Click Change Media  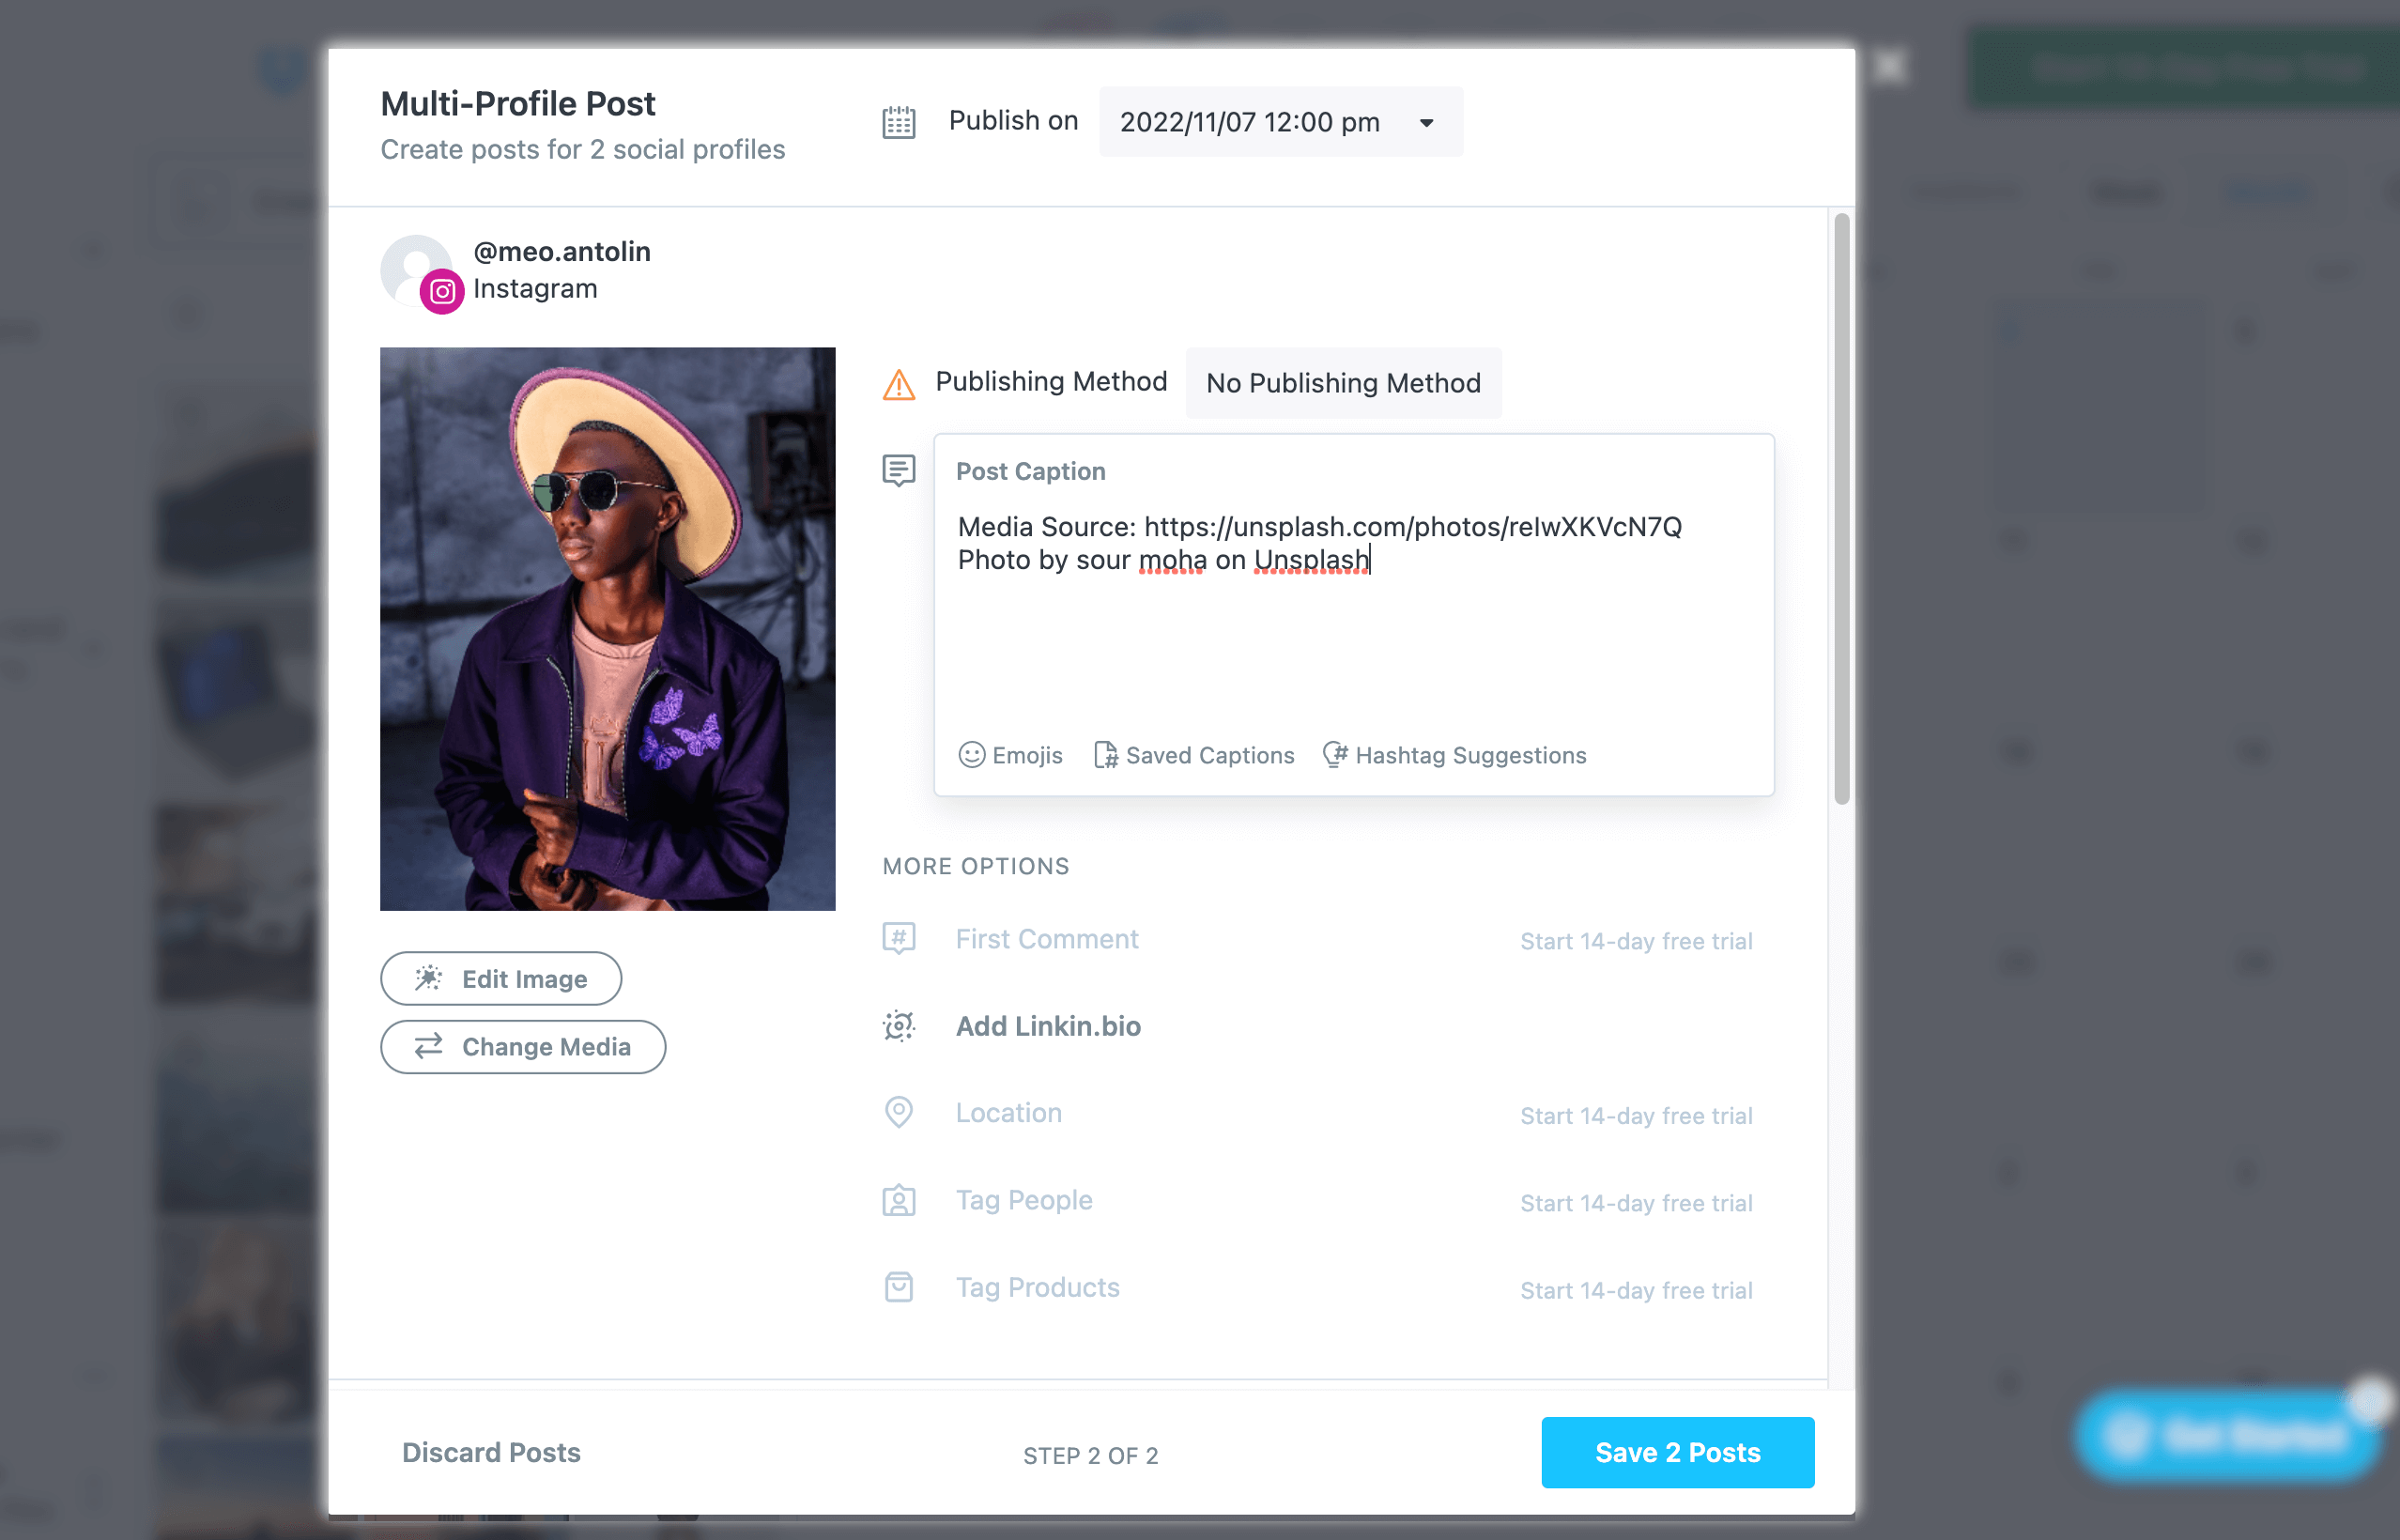coord(523,1046)
